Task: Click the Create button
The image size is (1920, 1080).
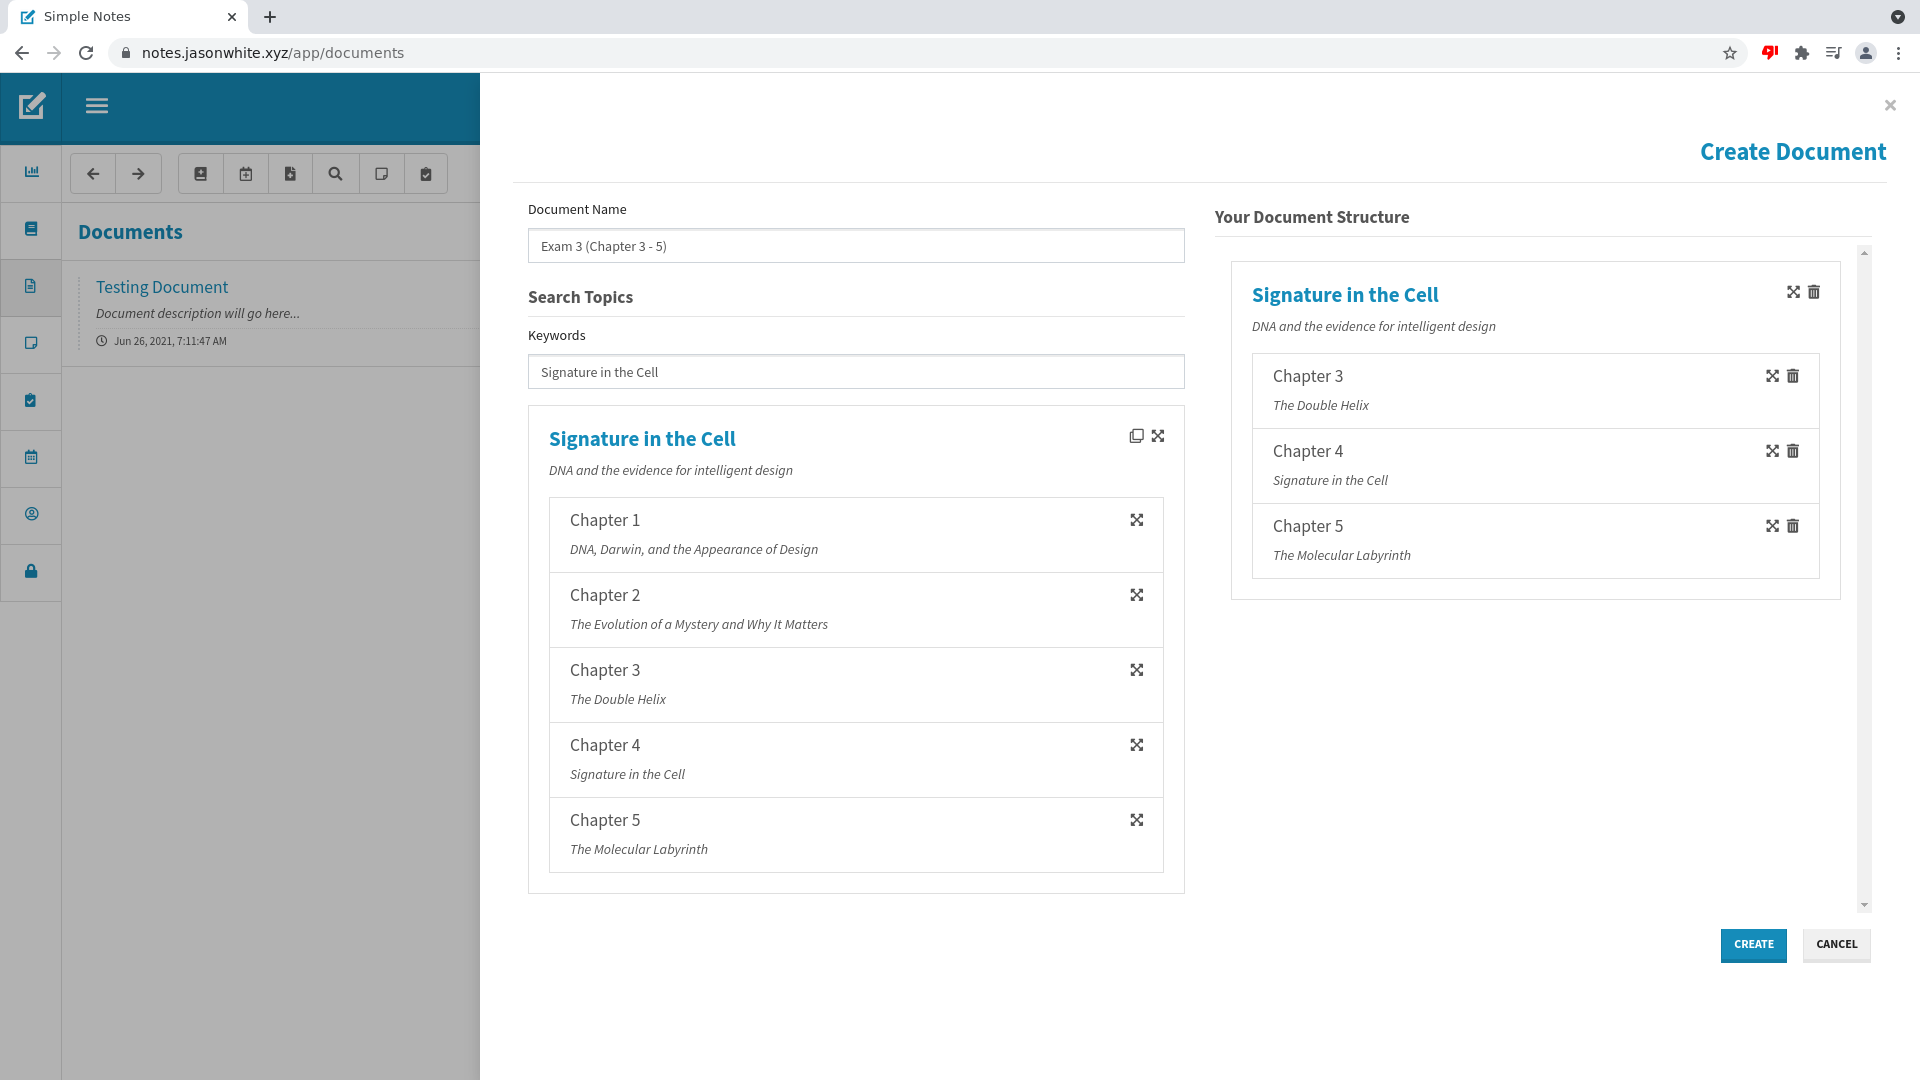Action: point(1753,944)
